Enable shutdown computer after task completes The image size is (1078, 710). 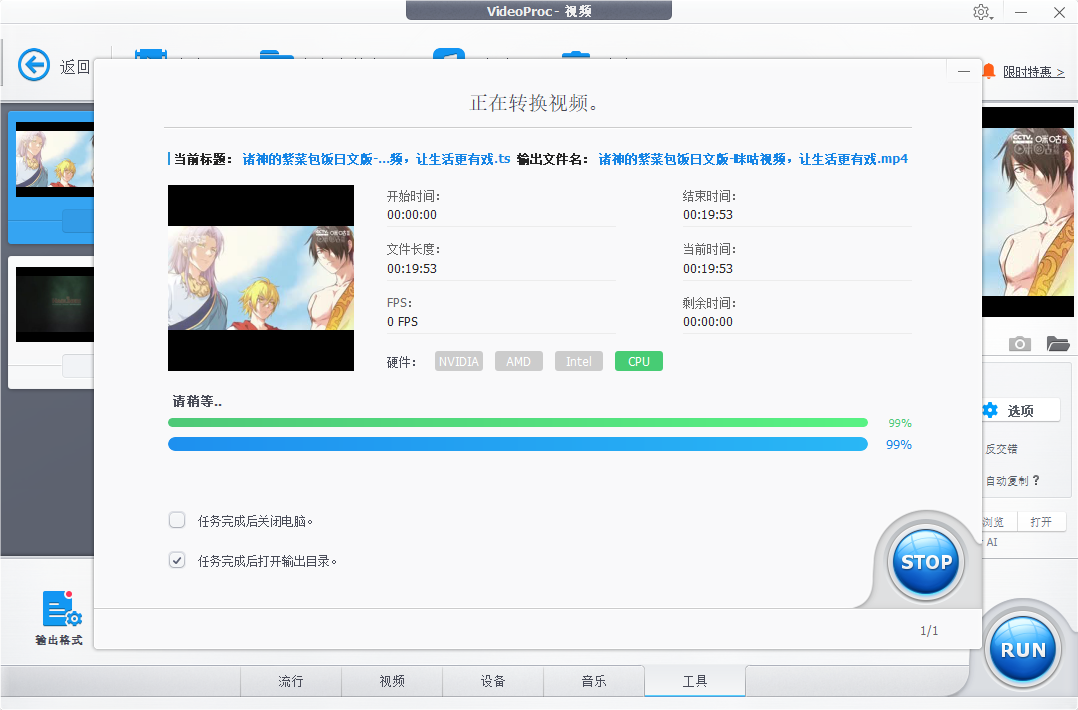pyautogui.click(x=177, y=520)
